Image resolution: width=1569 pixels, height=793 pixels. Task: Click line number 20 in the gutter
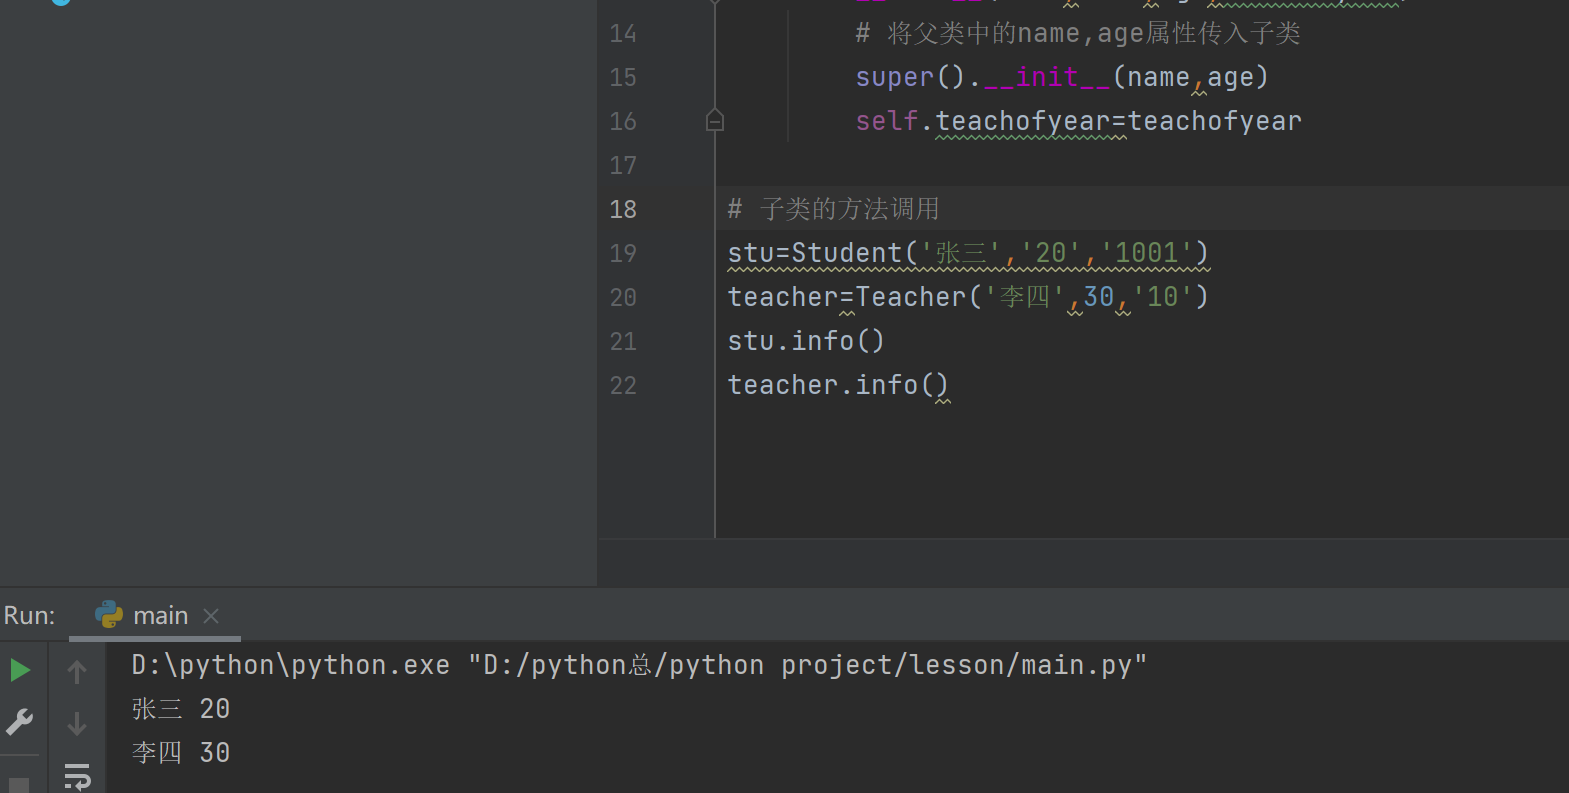(623, 297)
